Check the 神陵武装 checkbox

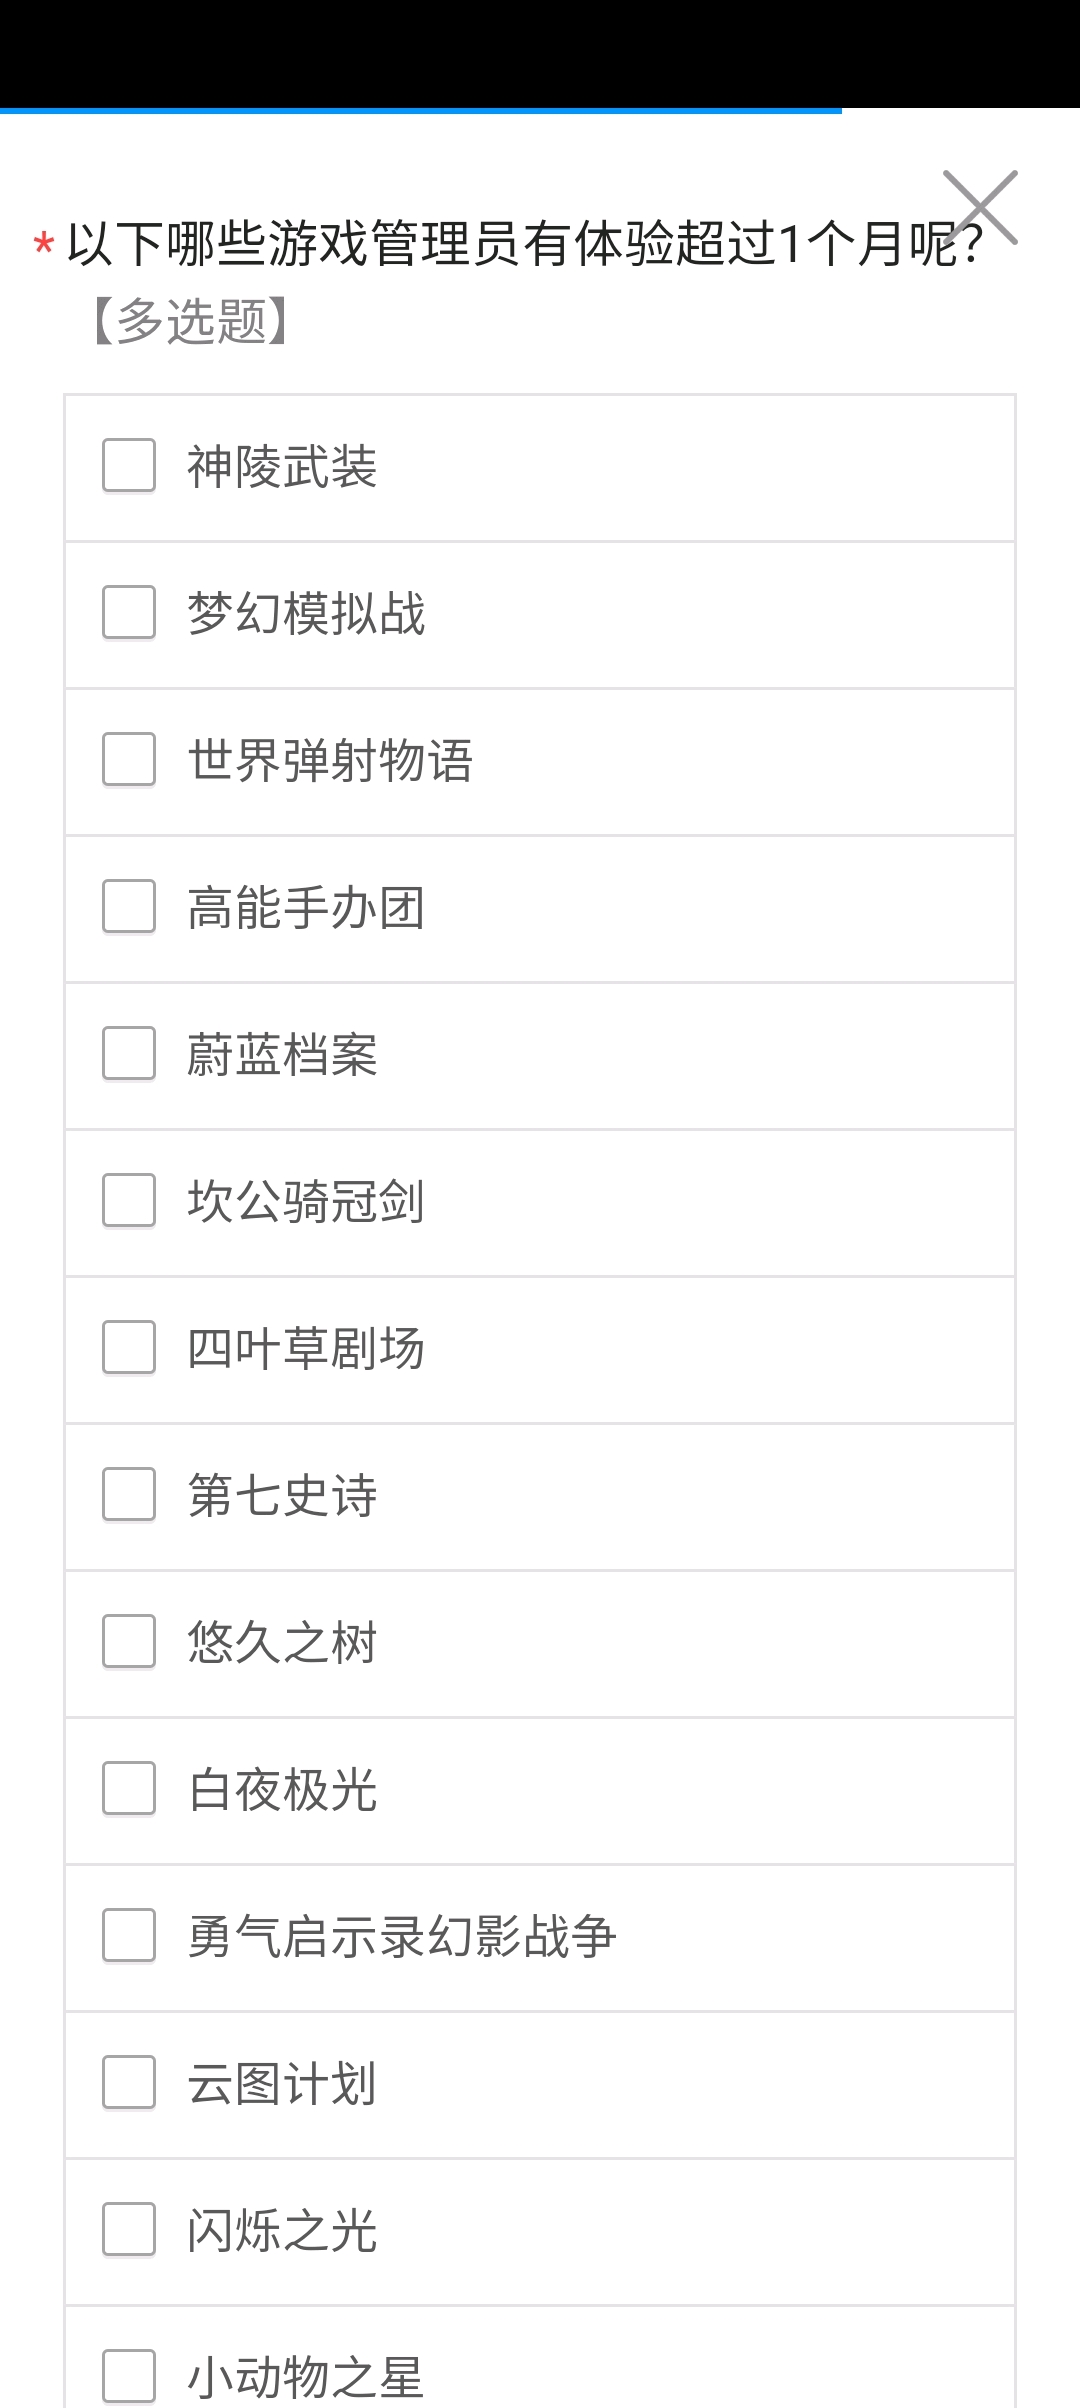click(129, 465)
